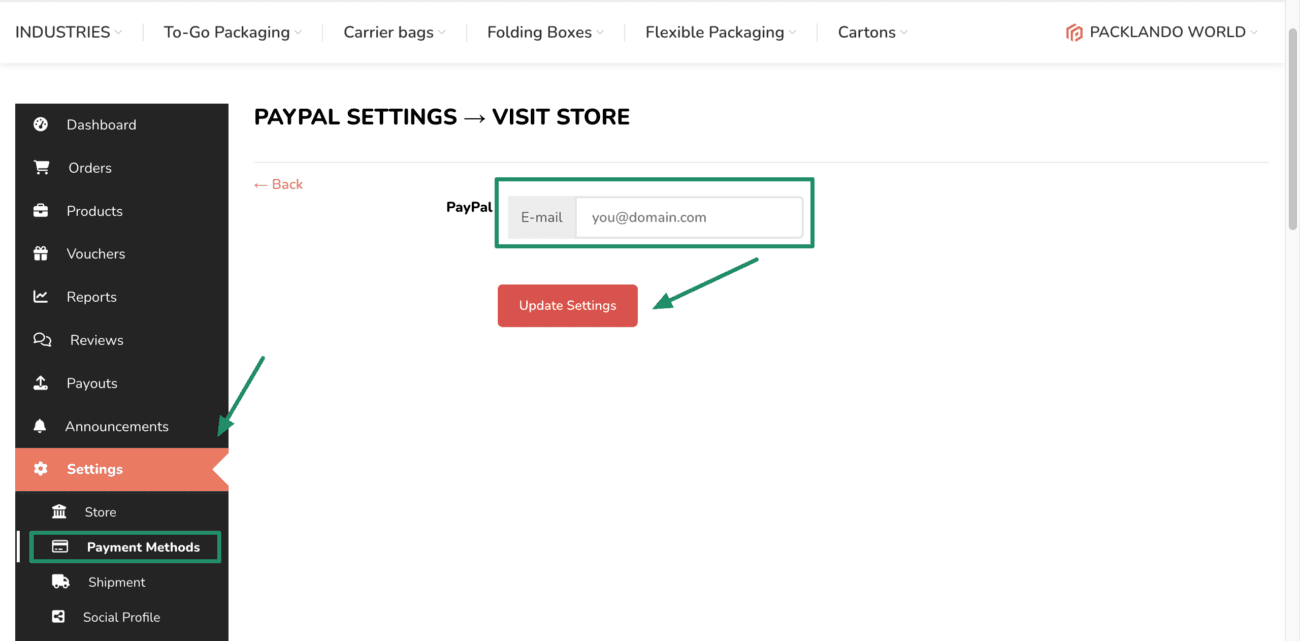Click the Orders shopping cart icon

[x=41, y=168]
